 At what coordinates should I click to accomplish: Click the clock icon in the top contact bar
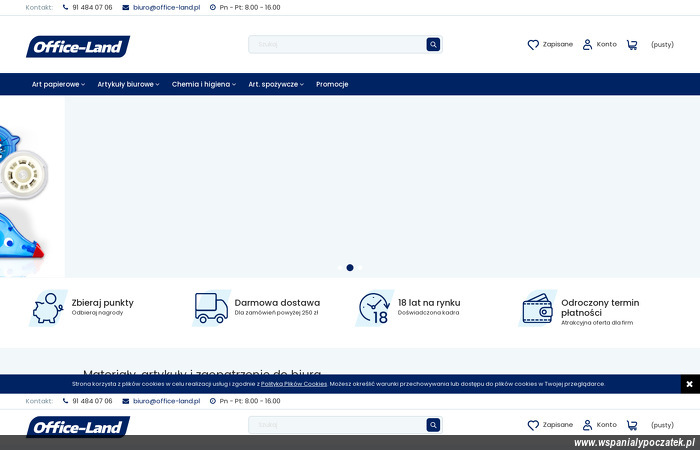212,8
